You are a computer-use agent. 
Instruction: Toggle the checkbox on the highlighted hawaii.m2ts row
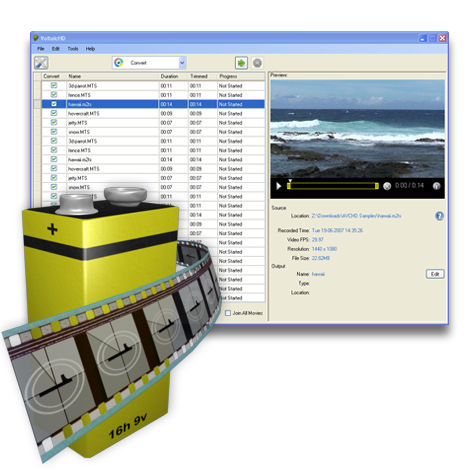(x=54, y=104)
